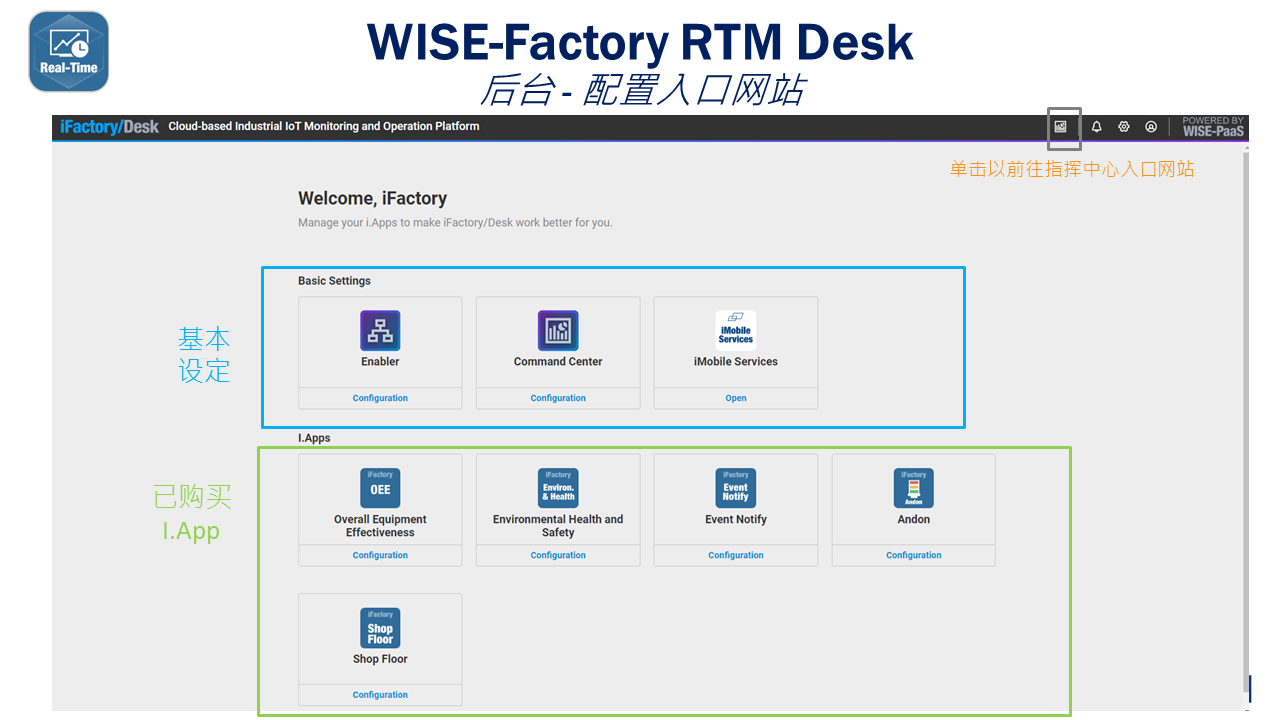Click the Enabler card title

pos(380,362)
